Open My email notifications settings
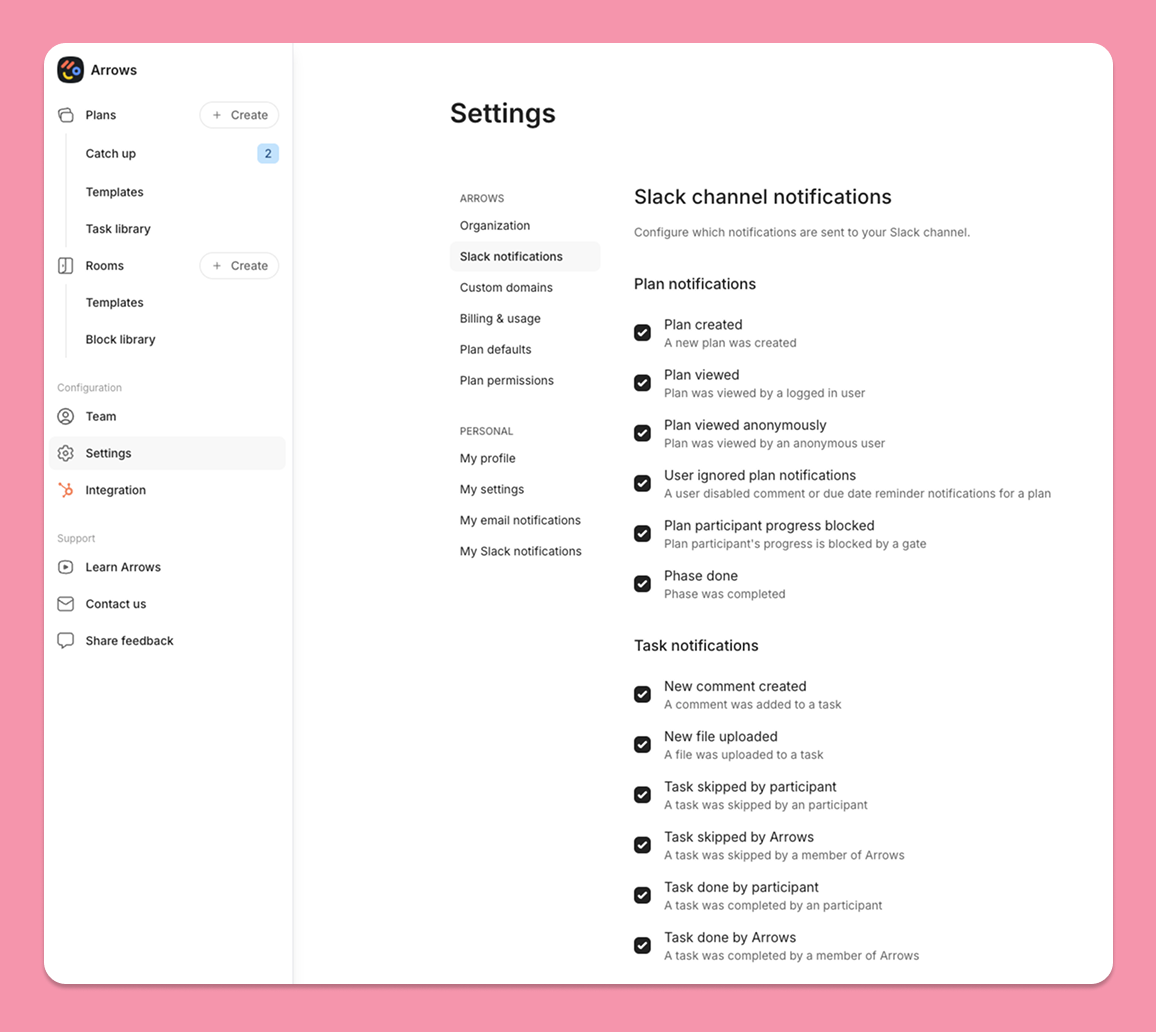The width and height of the screenshot is (1156, 1032). (x=520, y=520)
